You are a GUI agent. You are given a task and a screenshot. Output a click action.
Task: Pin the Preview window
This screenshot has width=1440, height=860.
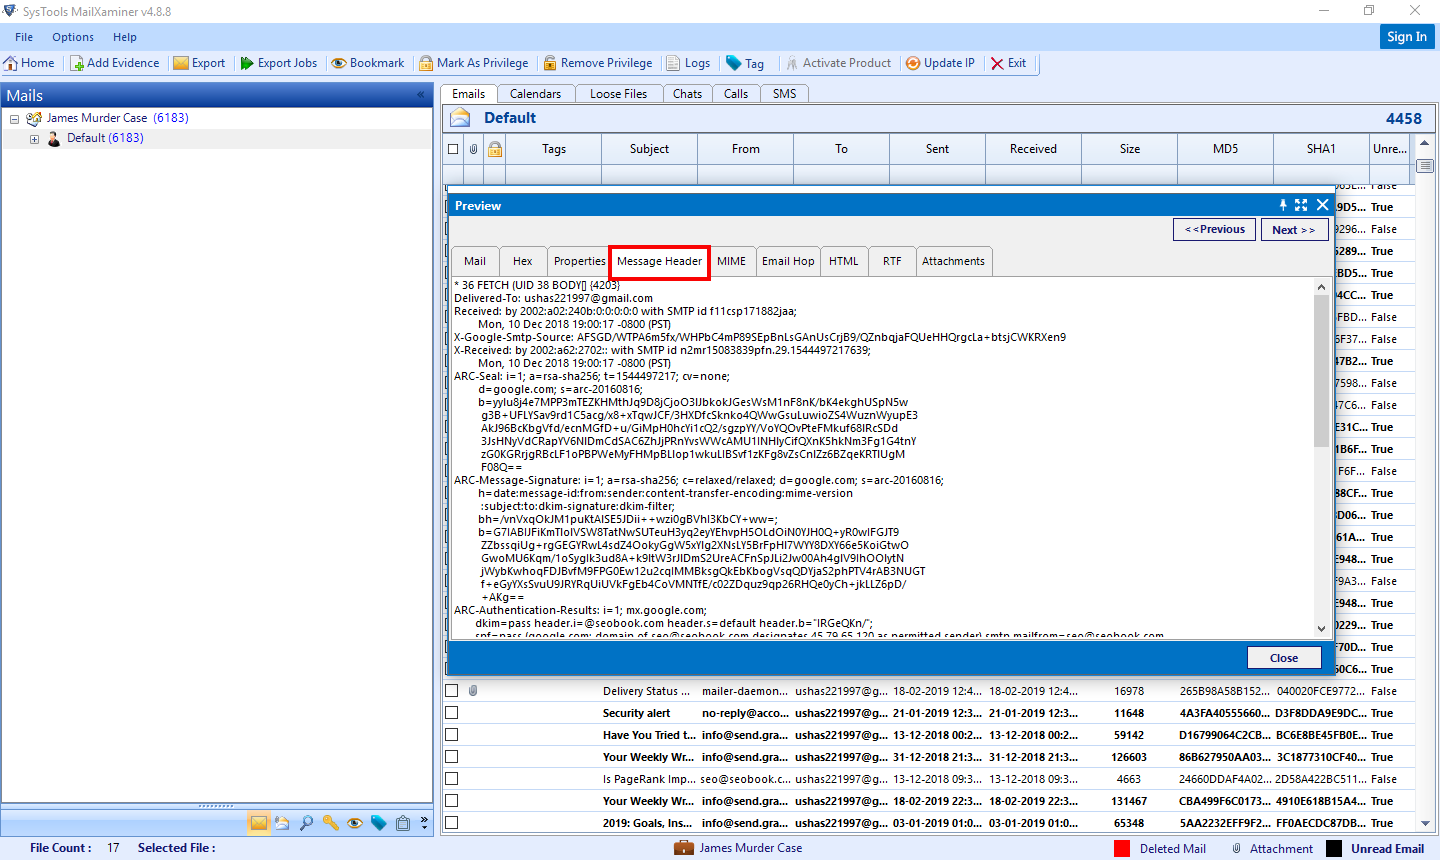[1283, 205]
